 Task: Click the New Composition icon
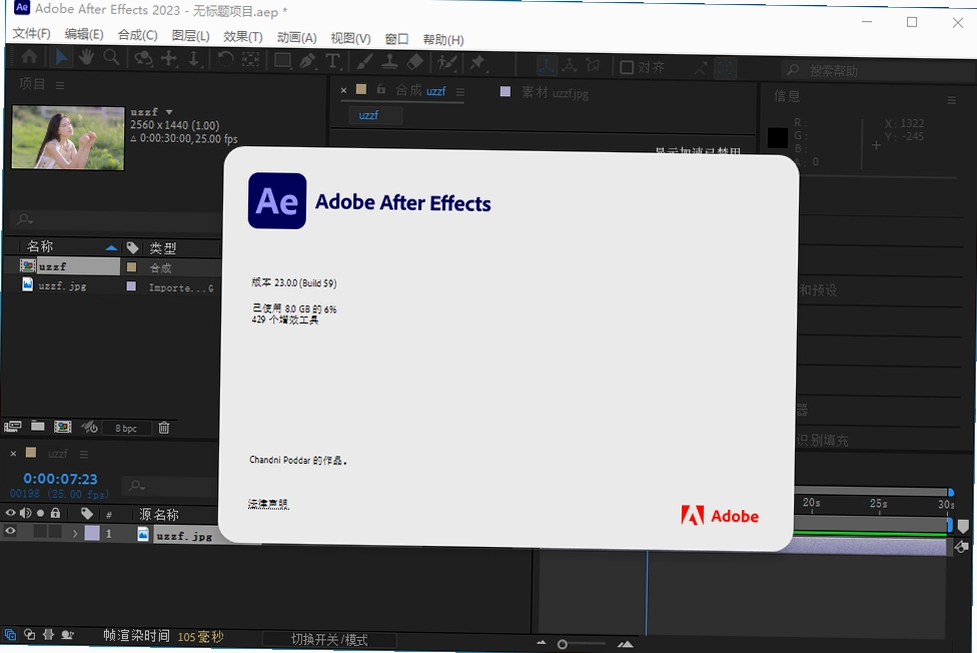tap(62, 427)
